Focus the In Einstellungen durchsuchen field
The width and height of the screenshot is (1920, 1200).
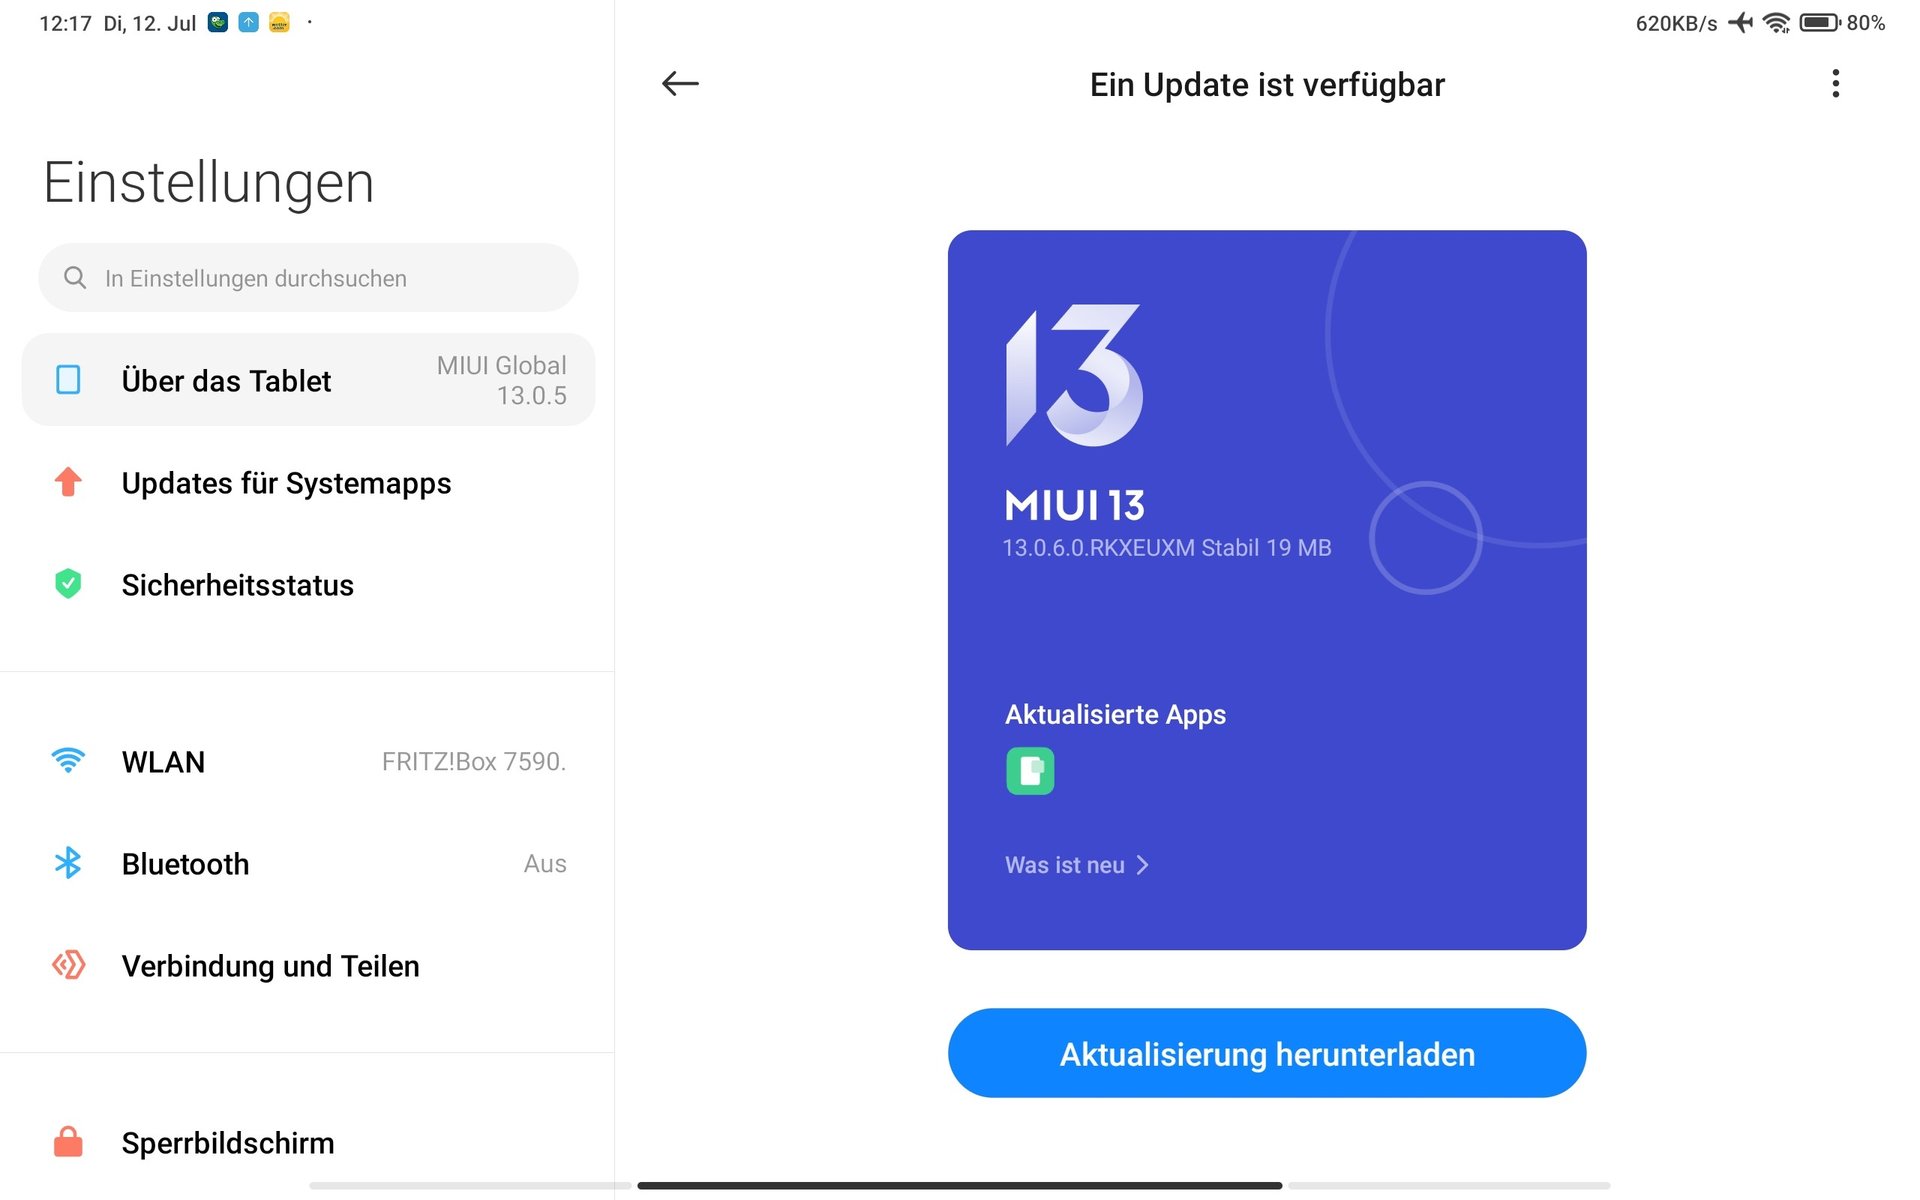[x=308, y=278]
